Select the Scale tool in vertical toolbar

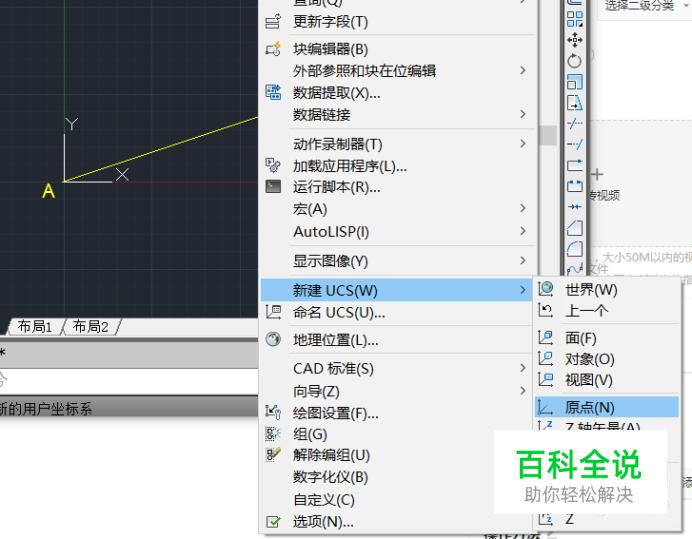click(575, 82)
